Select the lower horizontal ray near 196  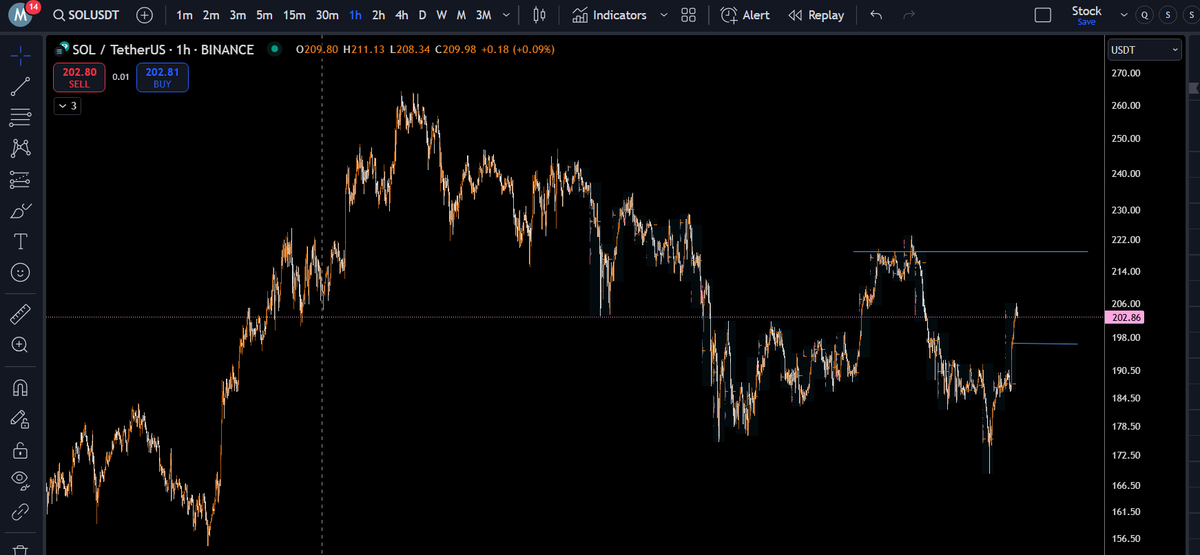click(x=1045, y=343)
